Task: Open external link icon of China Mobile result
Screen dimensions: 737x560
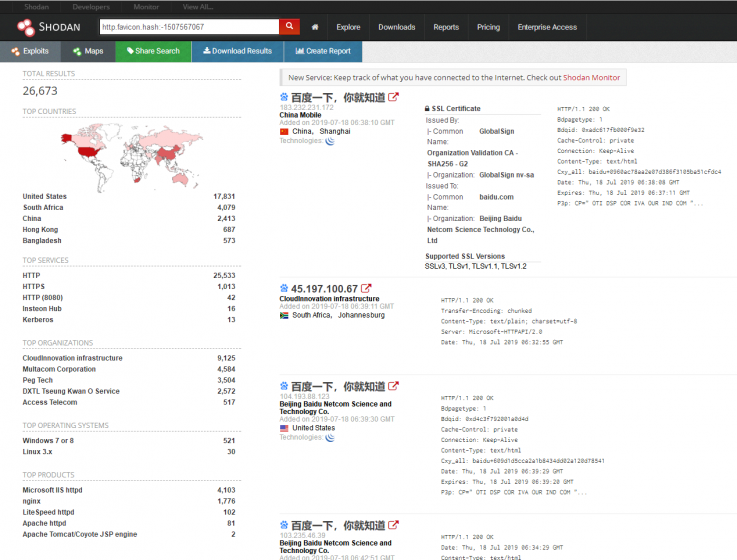Action: [x=393, y=97]
